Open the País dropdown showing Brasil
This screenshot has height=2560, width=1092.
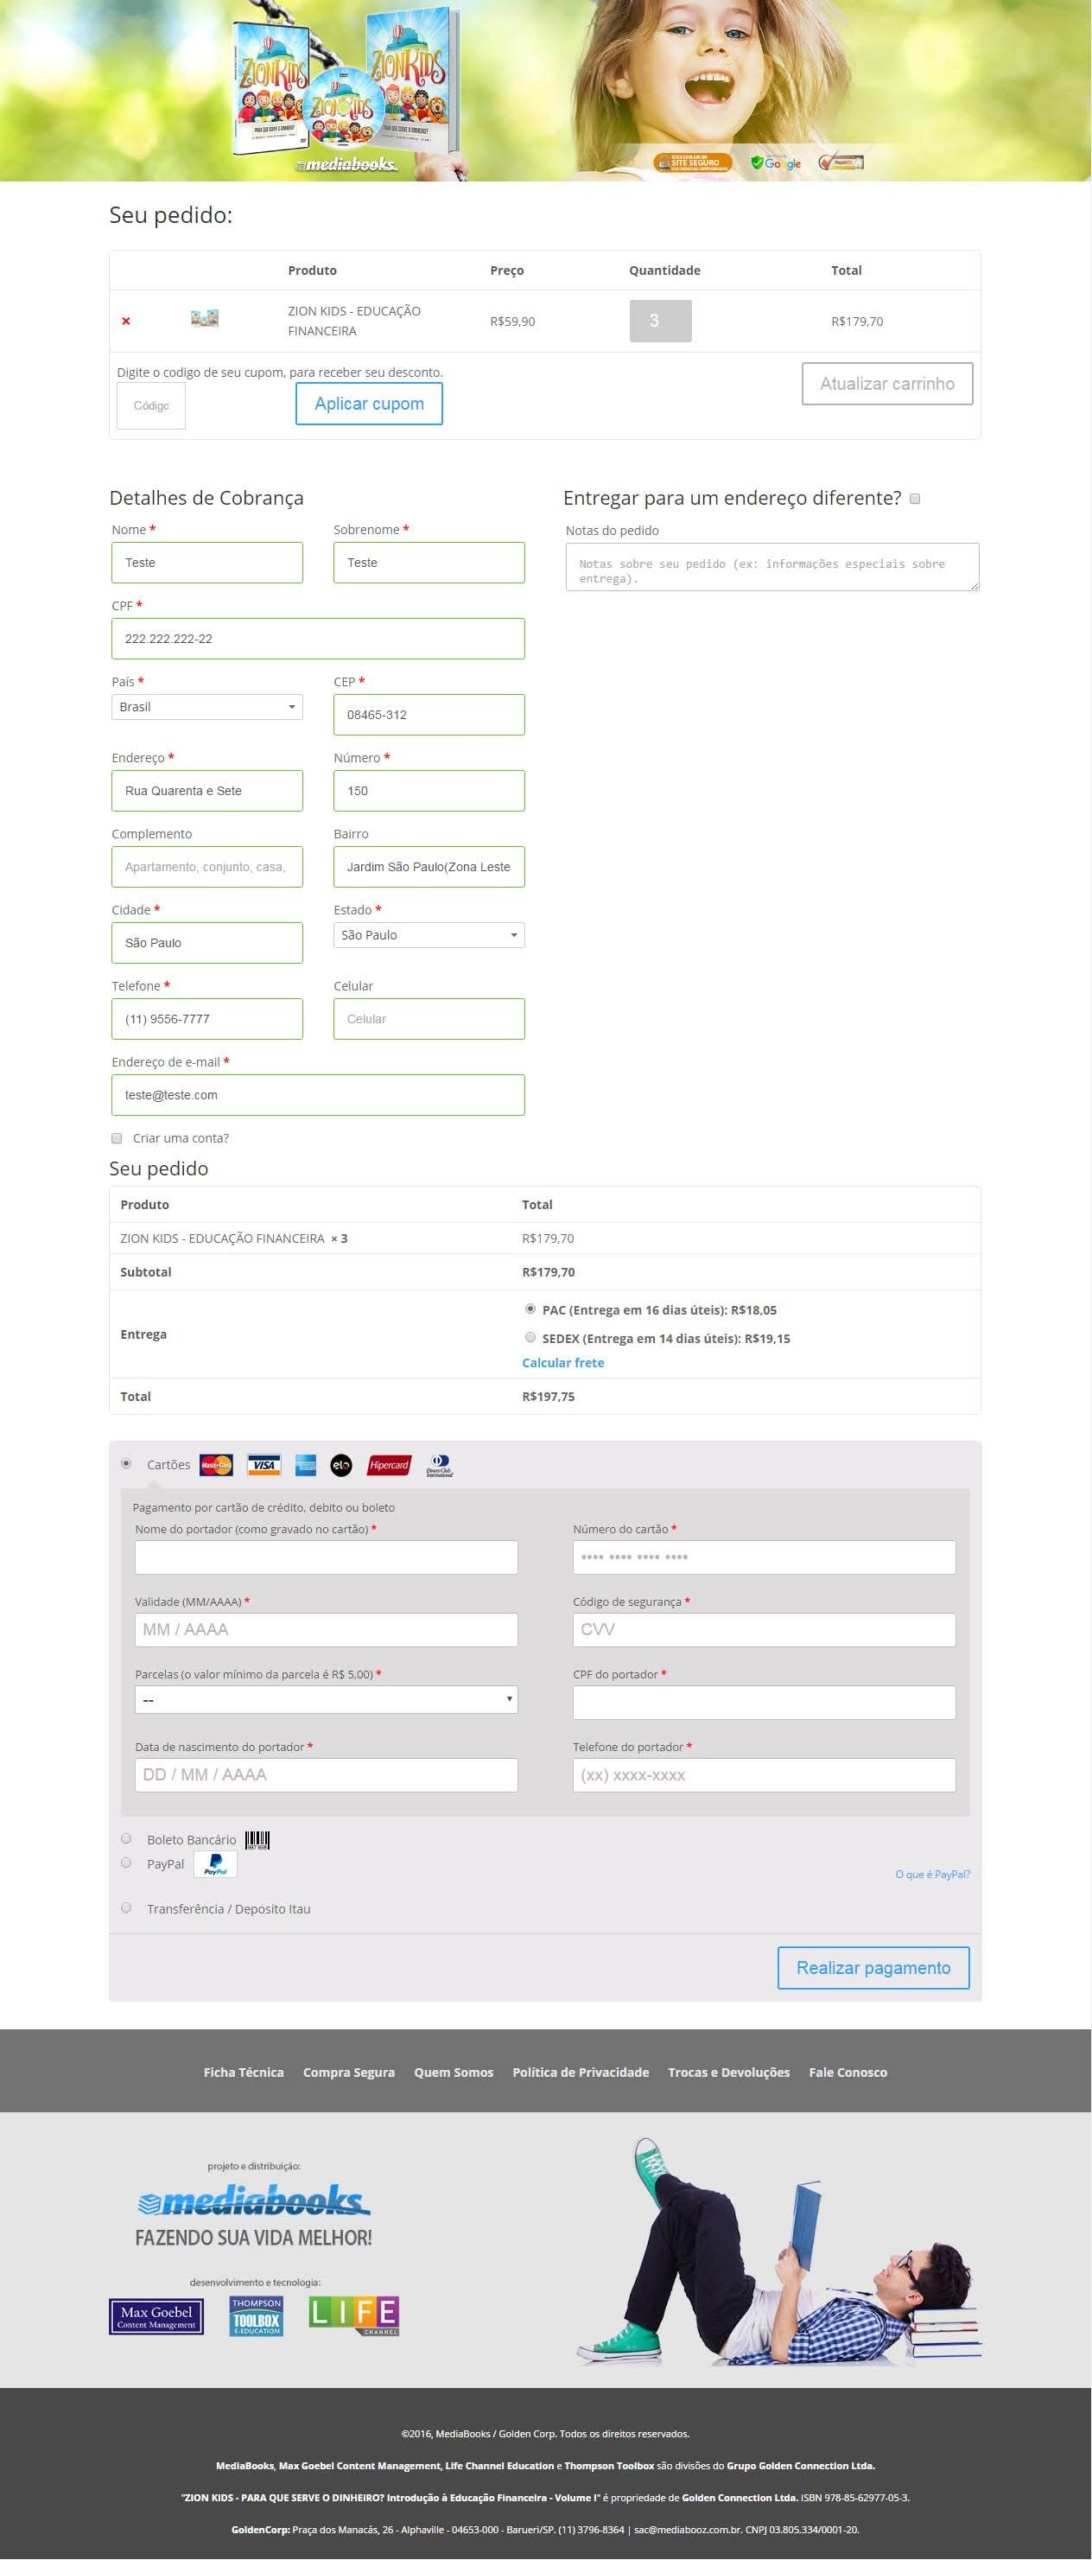coord(207,707)
